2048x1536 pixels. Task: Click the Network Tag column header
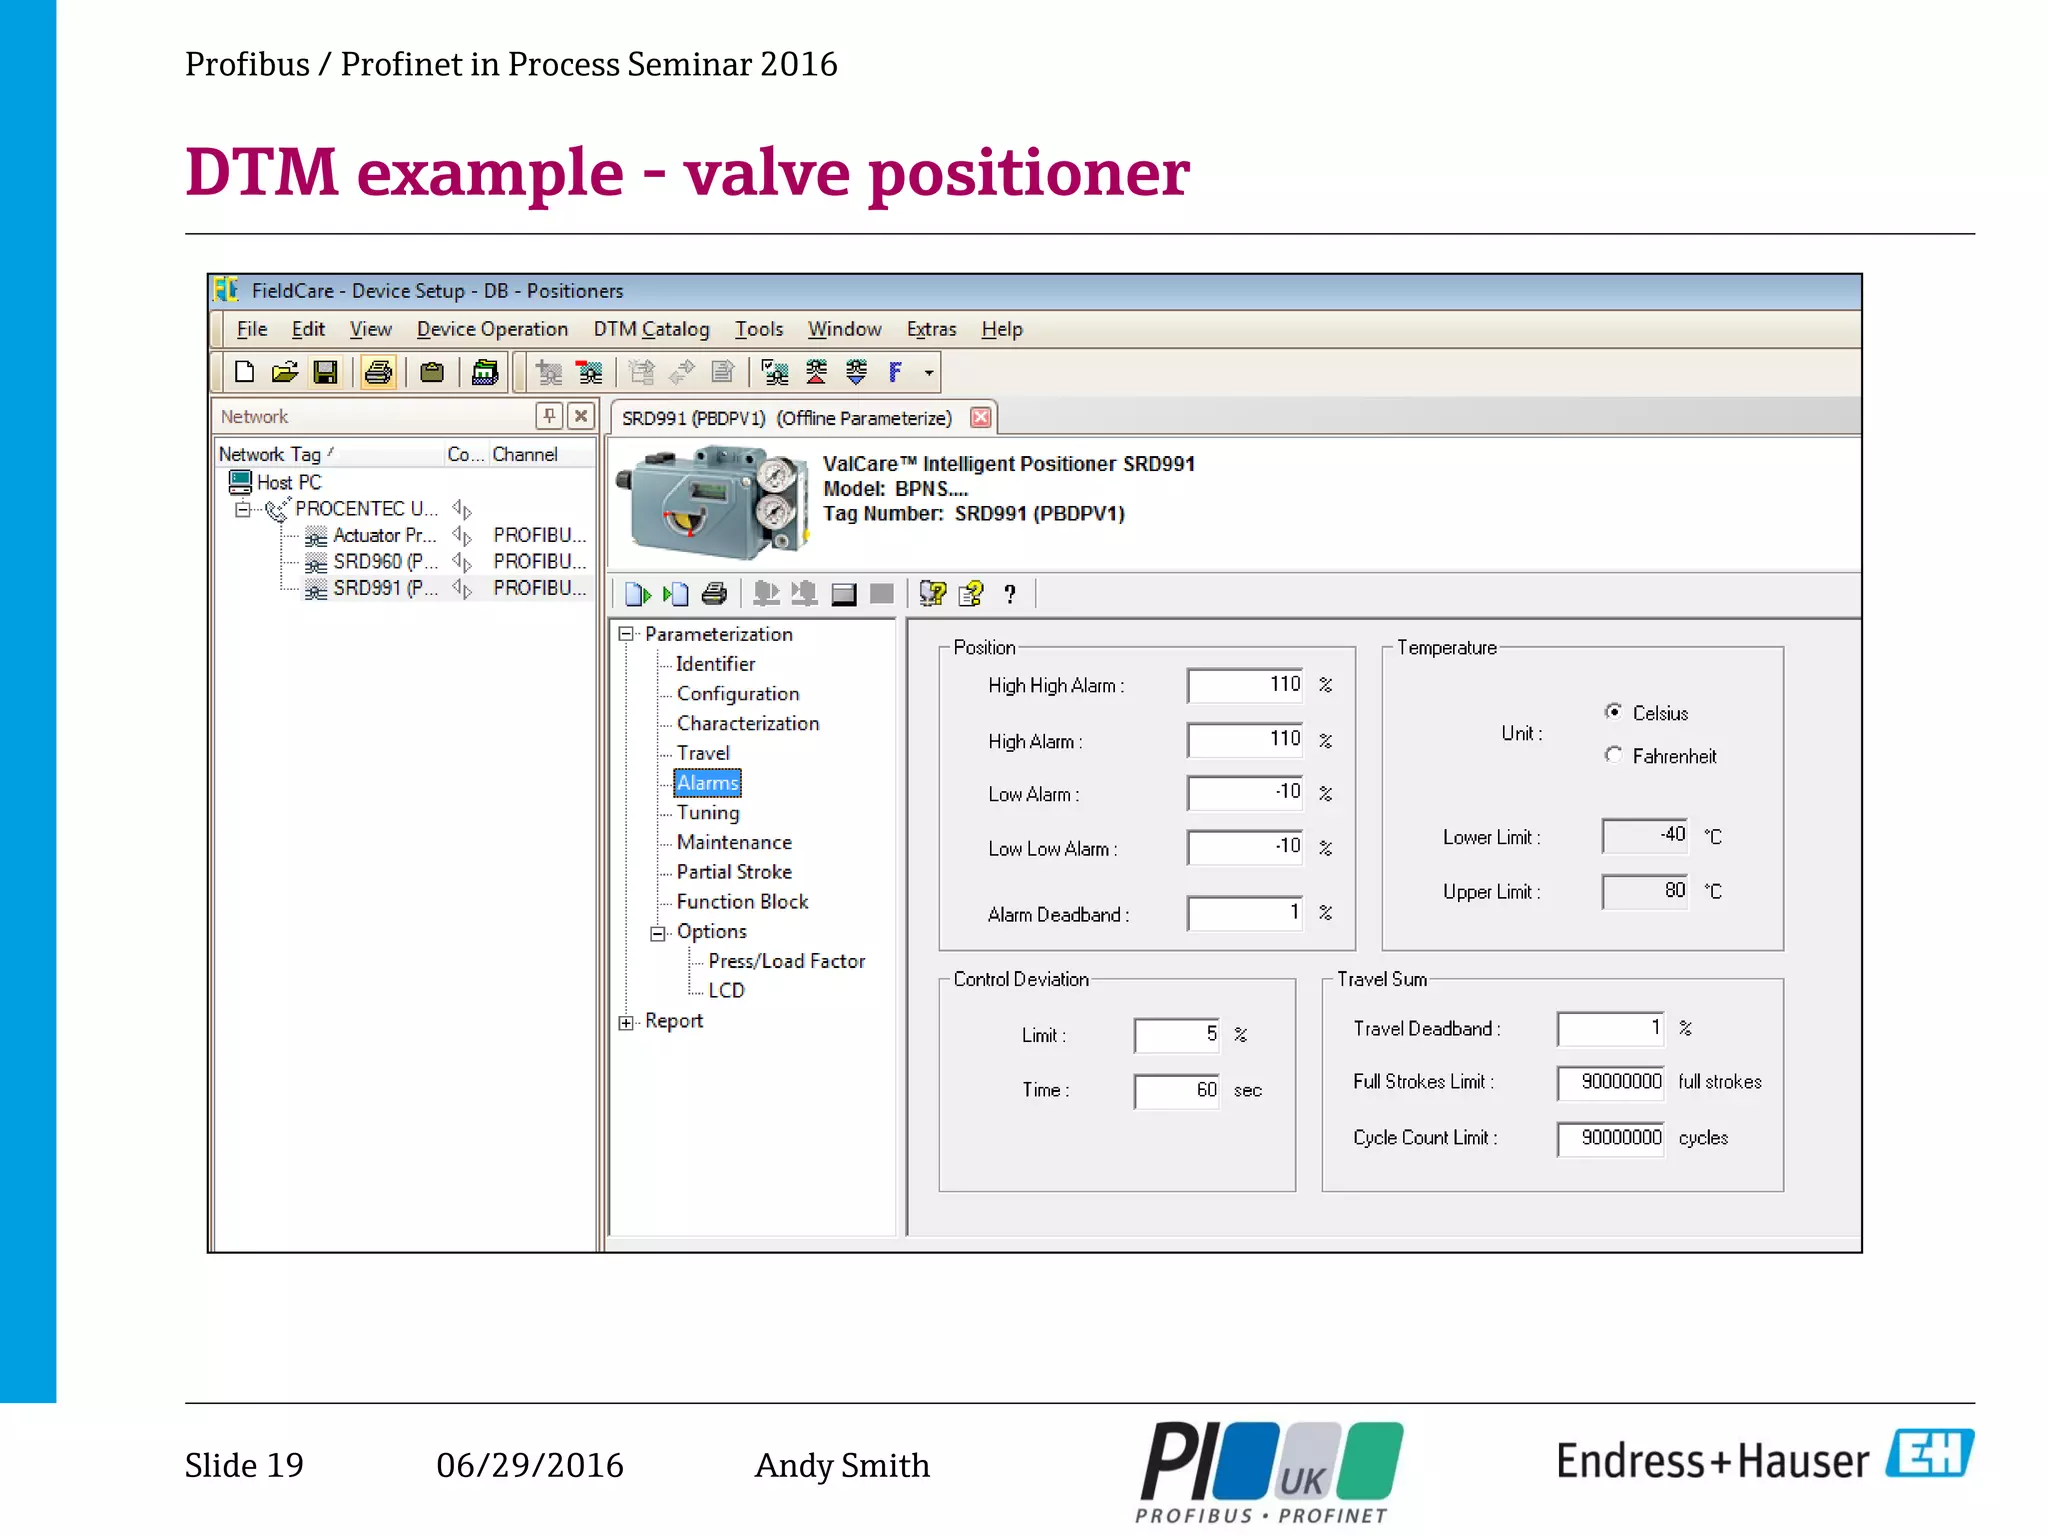click(329, 454)
